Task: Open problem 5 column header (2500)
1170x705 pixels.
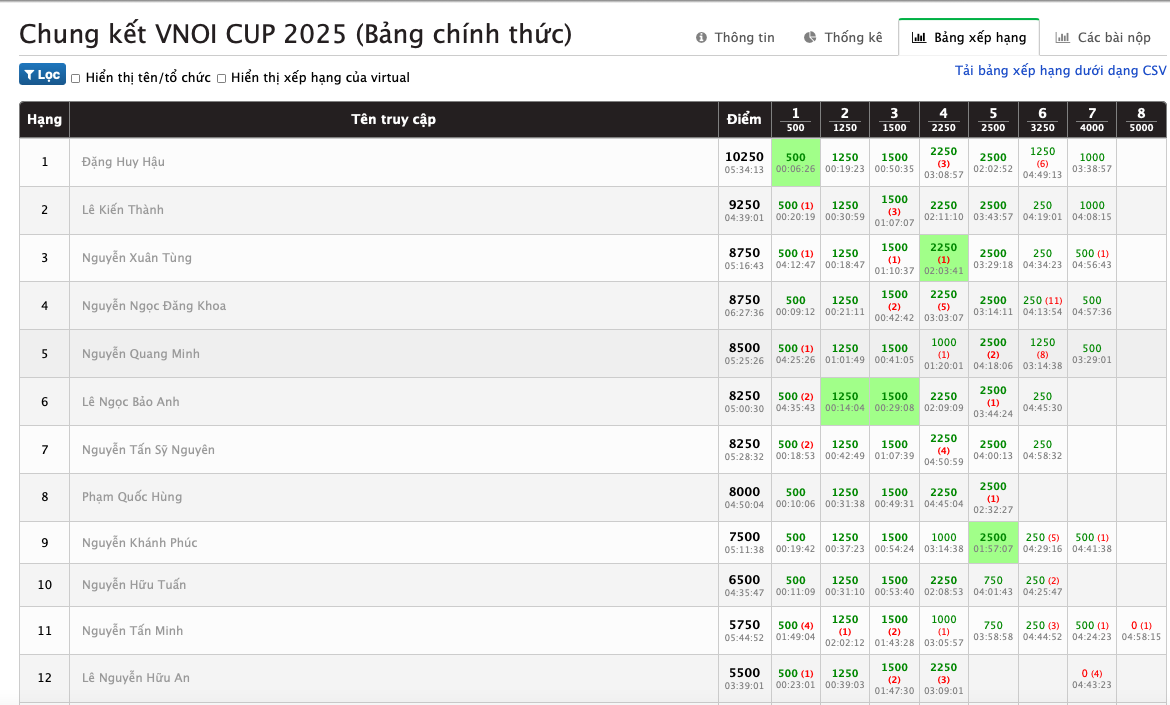Action: click(x=993, y=119)
